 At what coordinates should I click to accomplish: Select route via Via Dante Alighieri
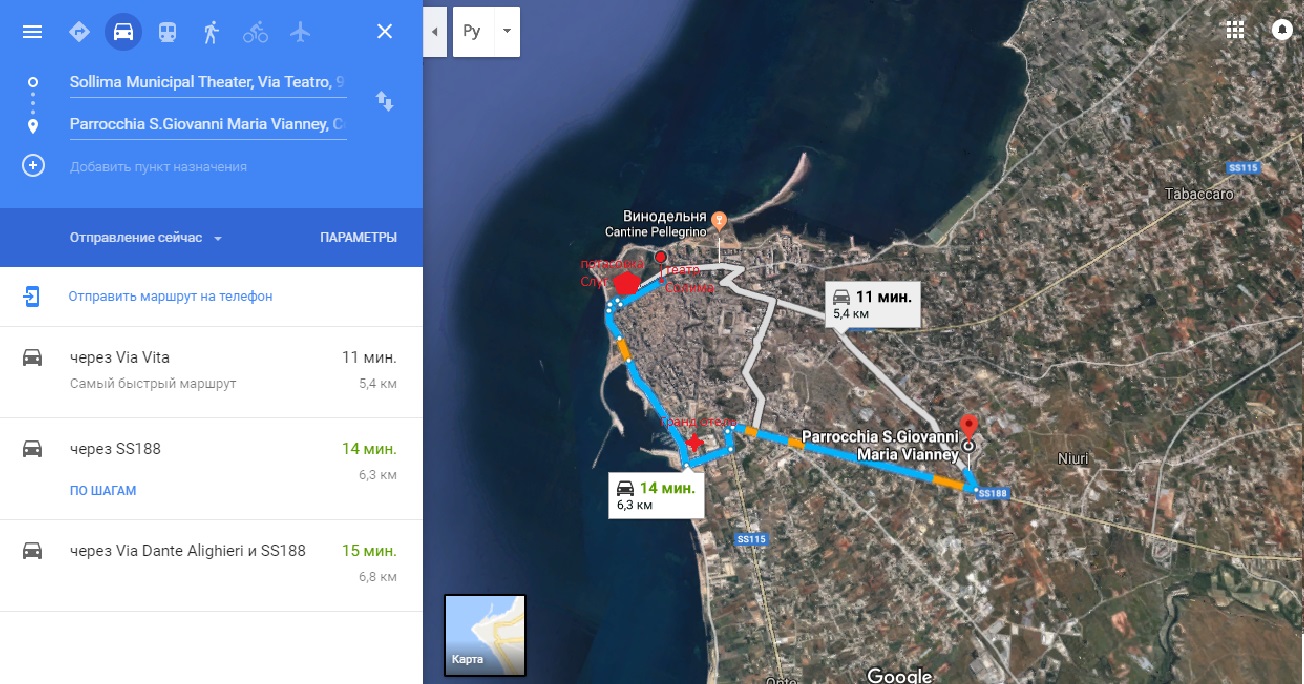[211, 565]
